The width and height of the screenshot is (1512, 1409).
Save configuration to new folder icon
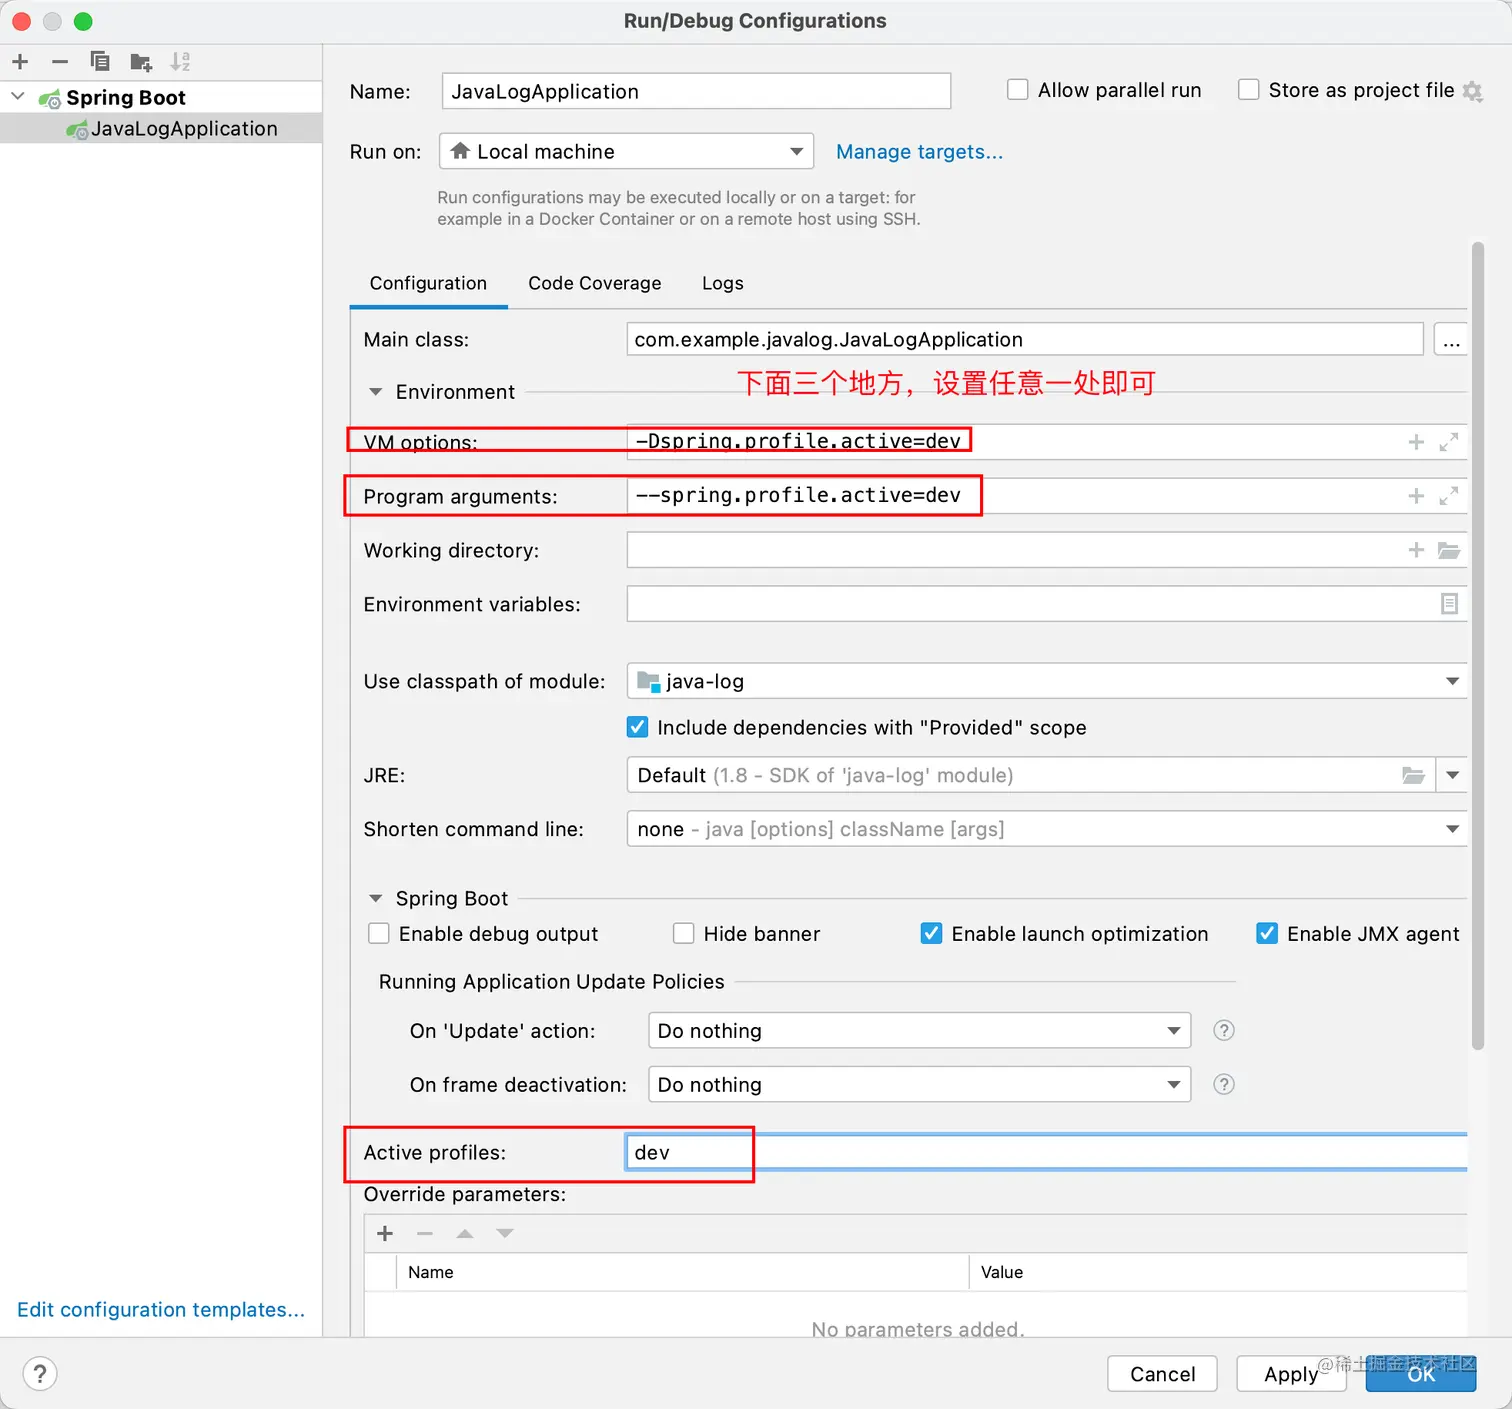(x=141, y=62)
